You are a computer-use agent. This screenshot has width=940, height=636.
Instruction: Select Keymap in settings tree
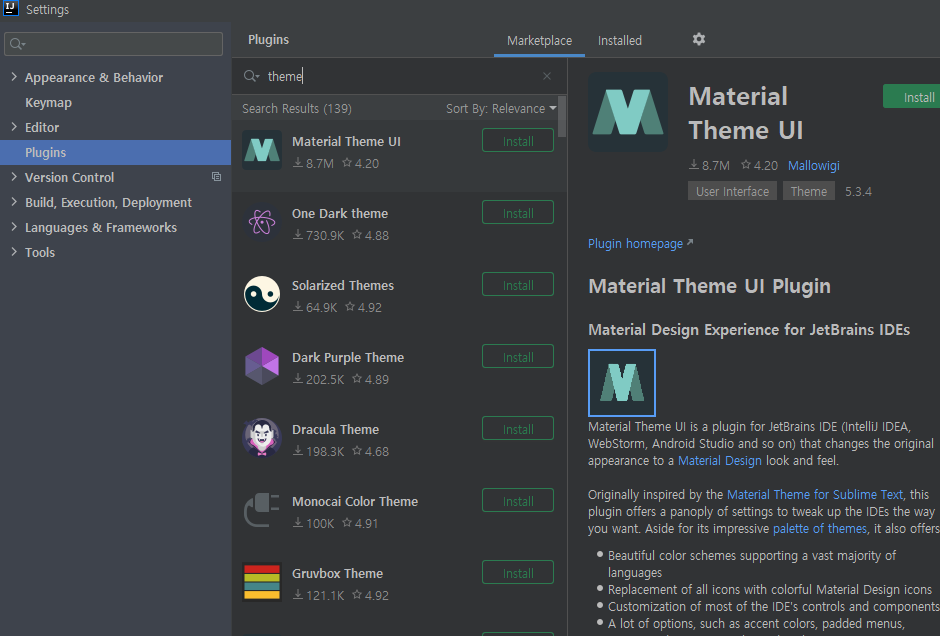pos(48,103)
